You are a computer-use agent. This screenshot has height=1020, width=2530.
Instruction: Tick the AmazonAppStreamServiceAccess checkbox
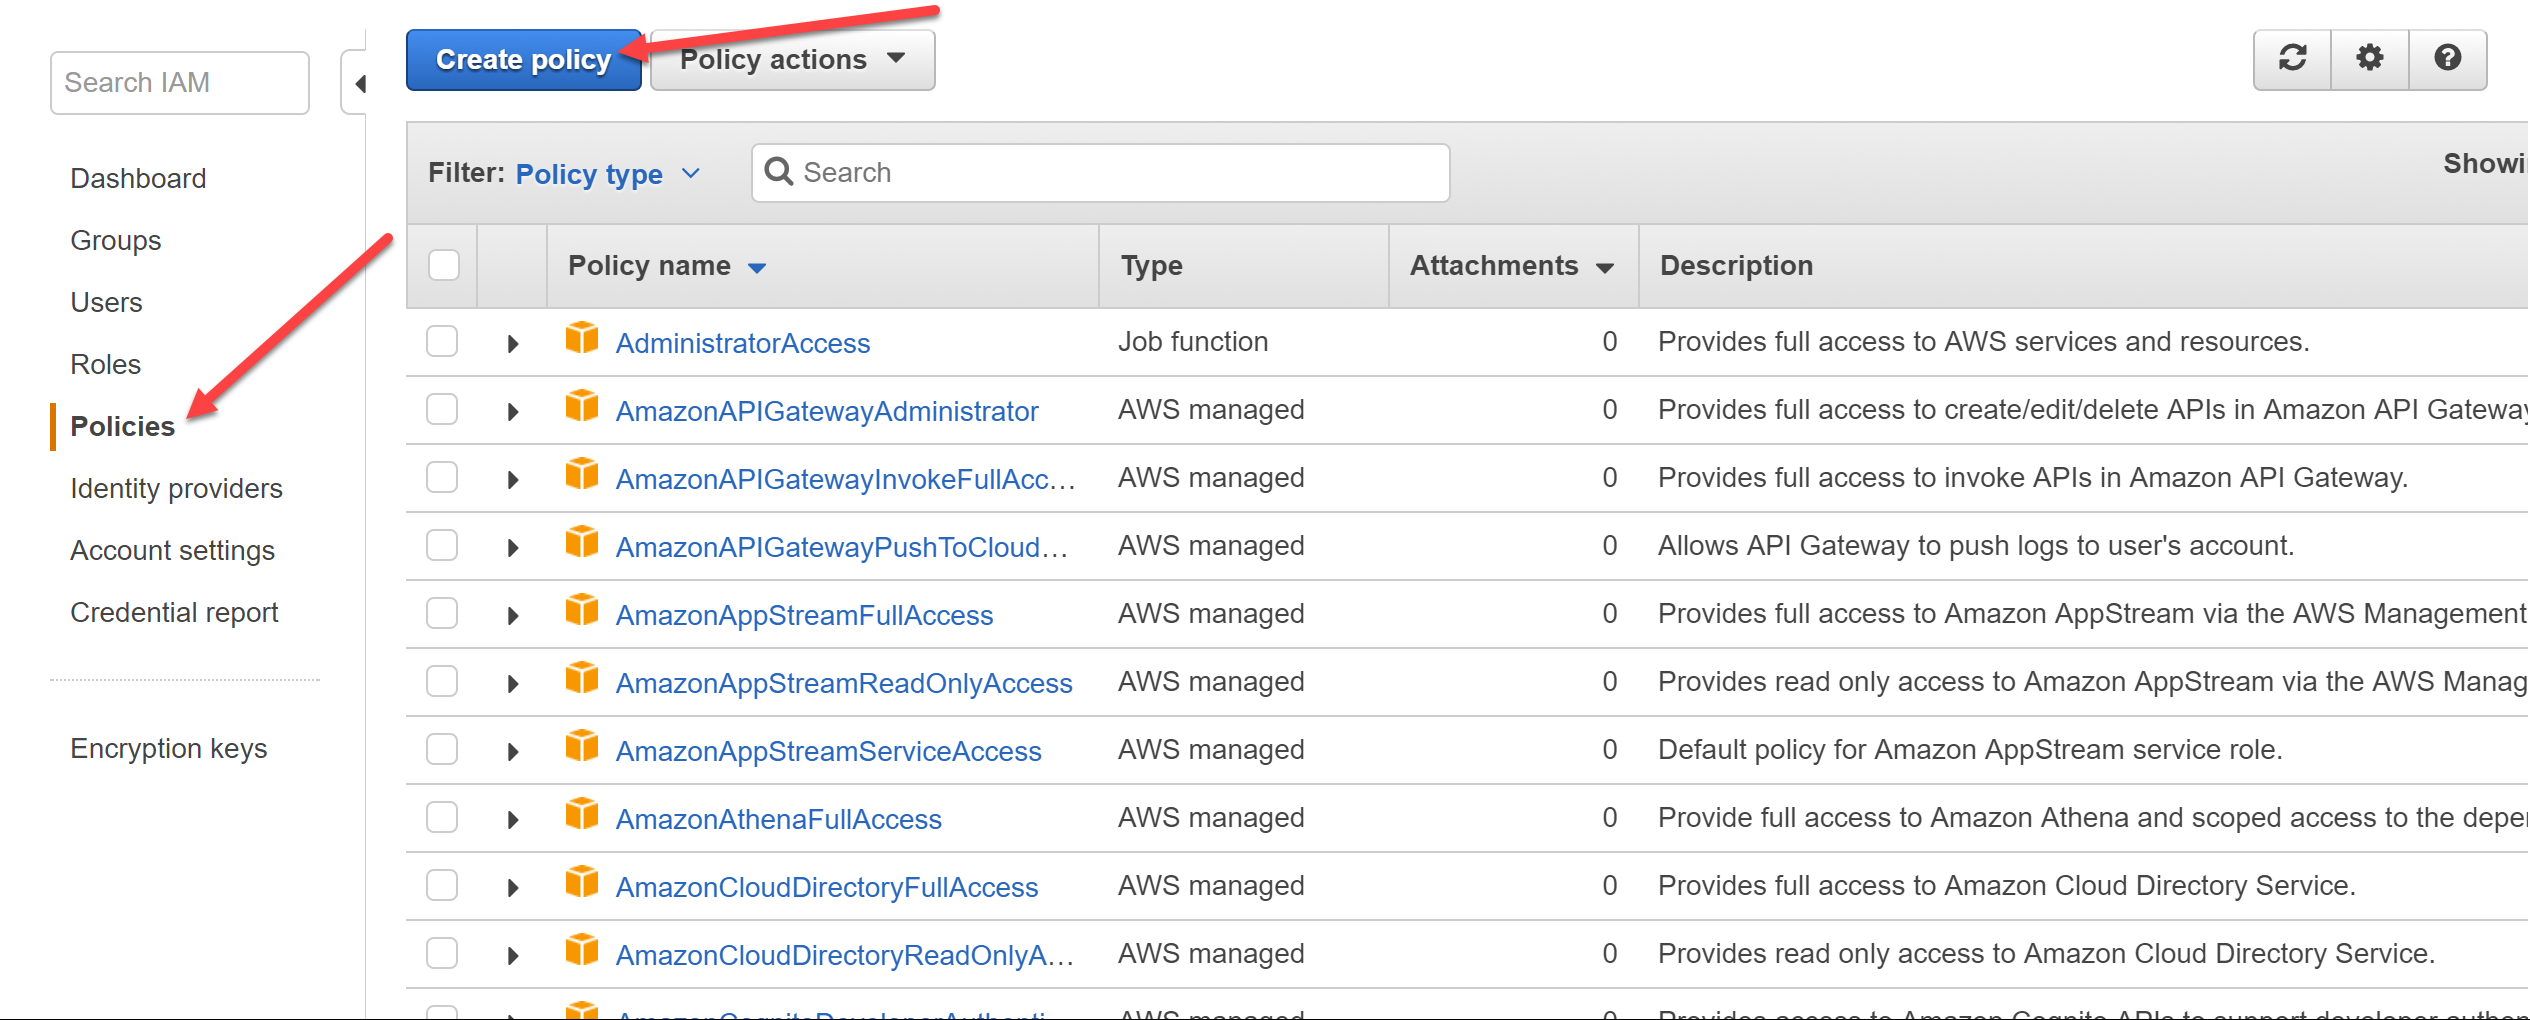(442, 749)
